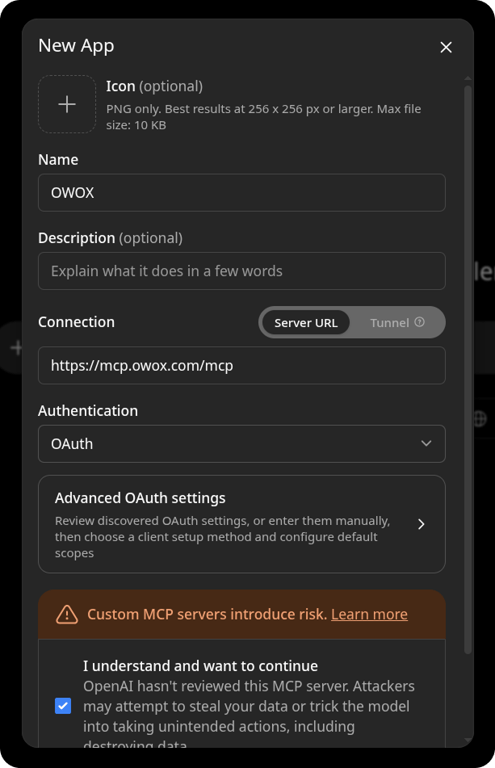Edit the server URL https://mcp.owox.com/mcp
Screen dimensions: 495x768
[x=242, y=365]
